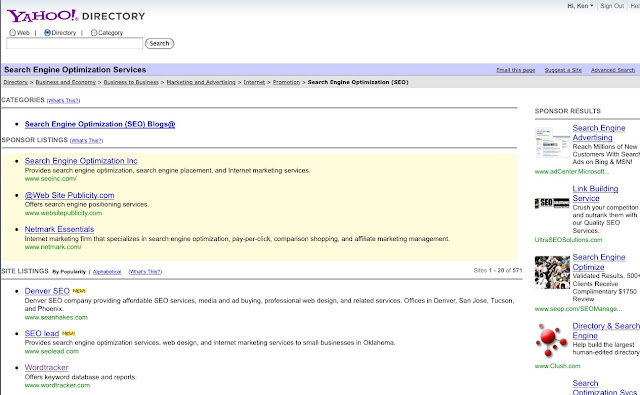Go to Promotion breadcrumb
Screen dimensions: 640x395
point(286,82)
